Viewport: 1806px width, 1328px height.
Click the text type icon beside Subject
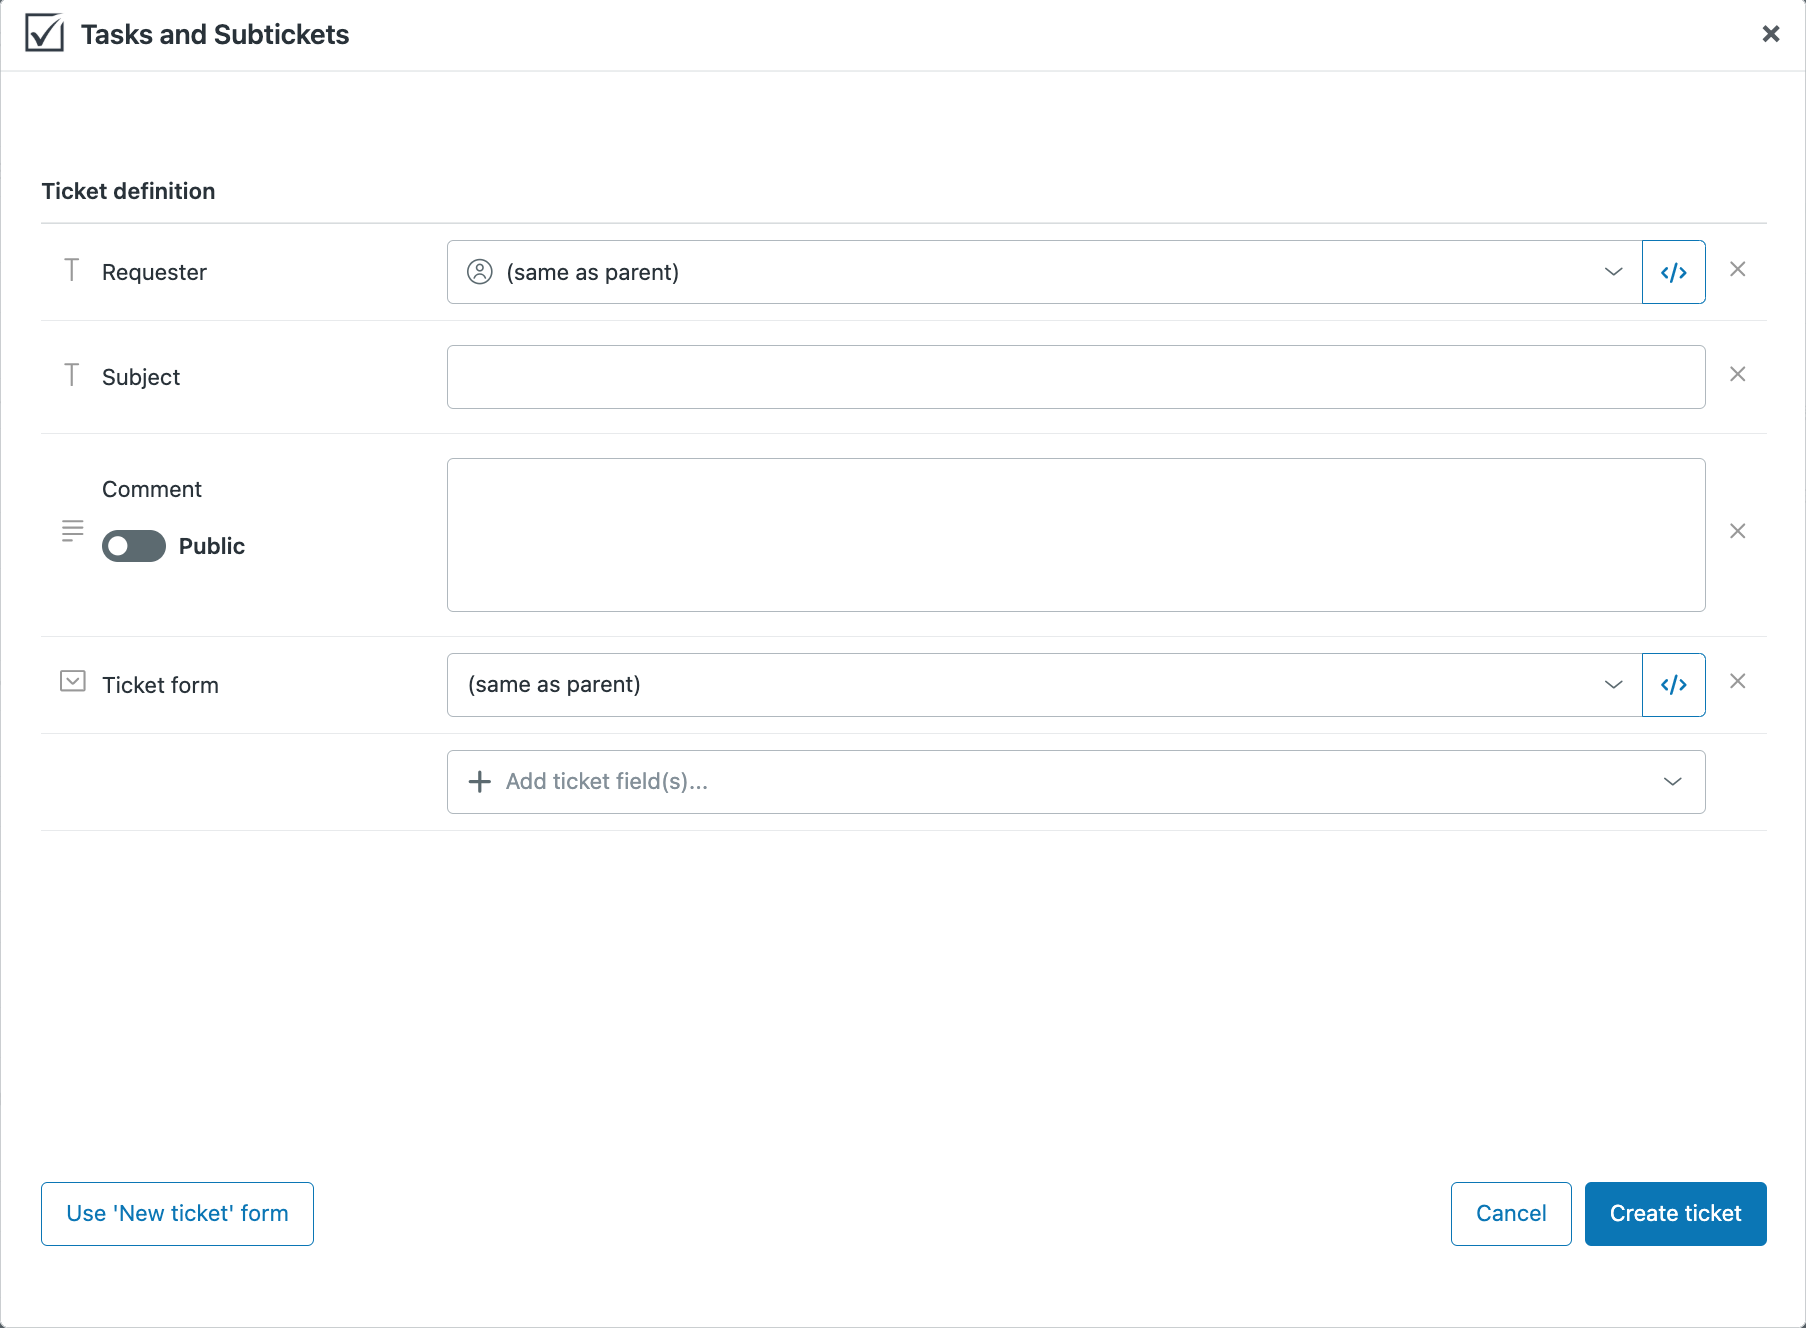point(72,375)
